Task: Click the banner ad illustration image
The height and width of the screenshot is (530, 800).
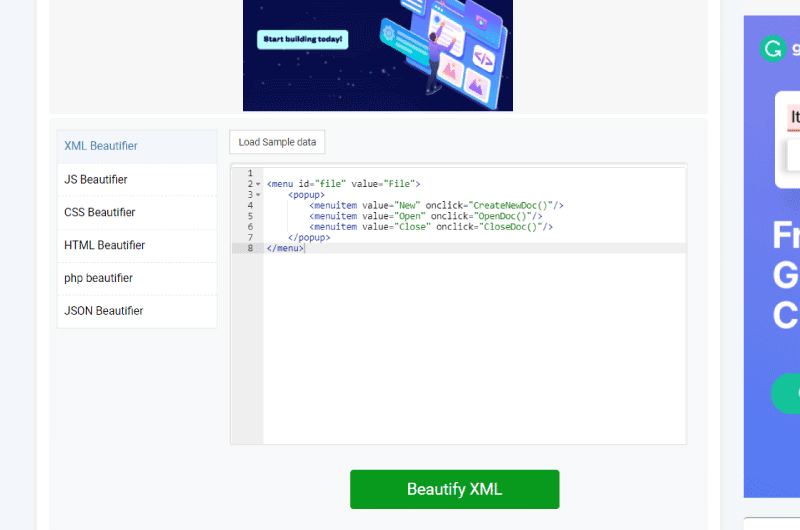Action: coord(378,55)
